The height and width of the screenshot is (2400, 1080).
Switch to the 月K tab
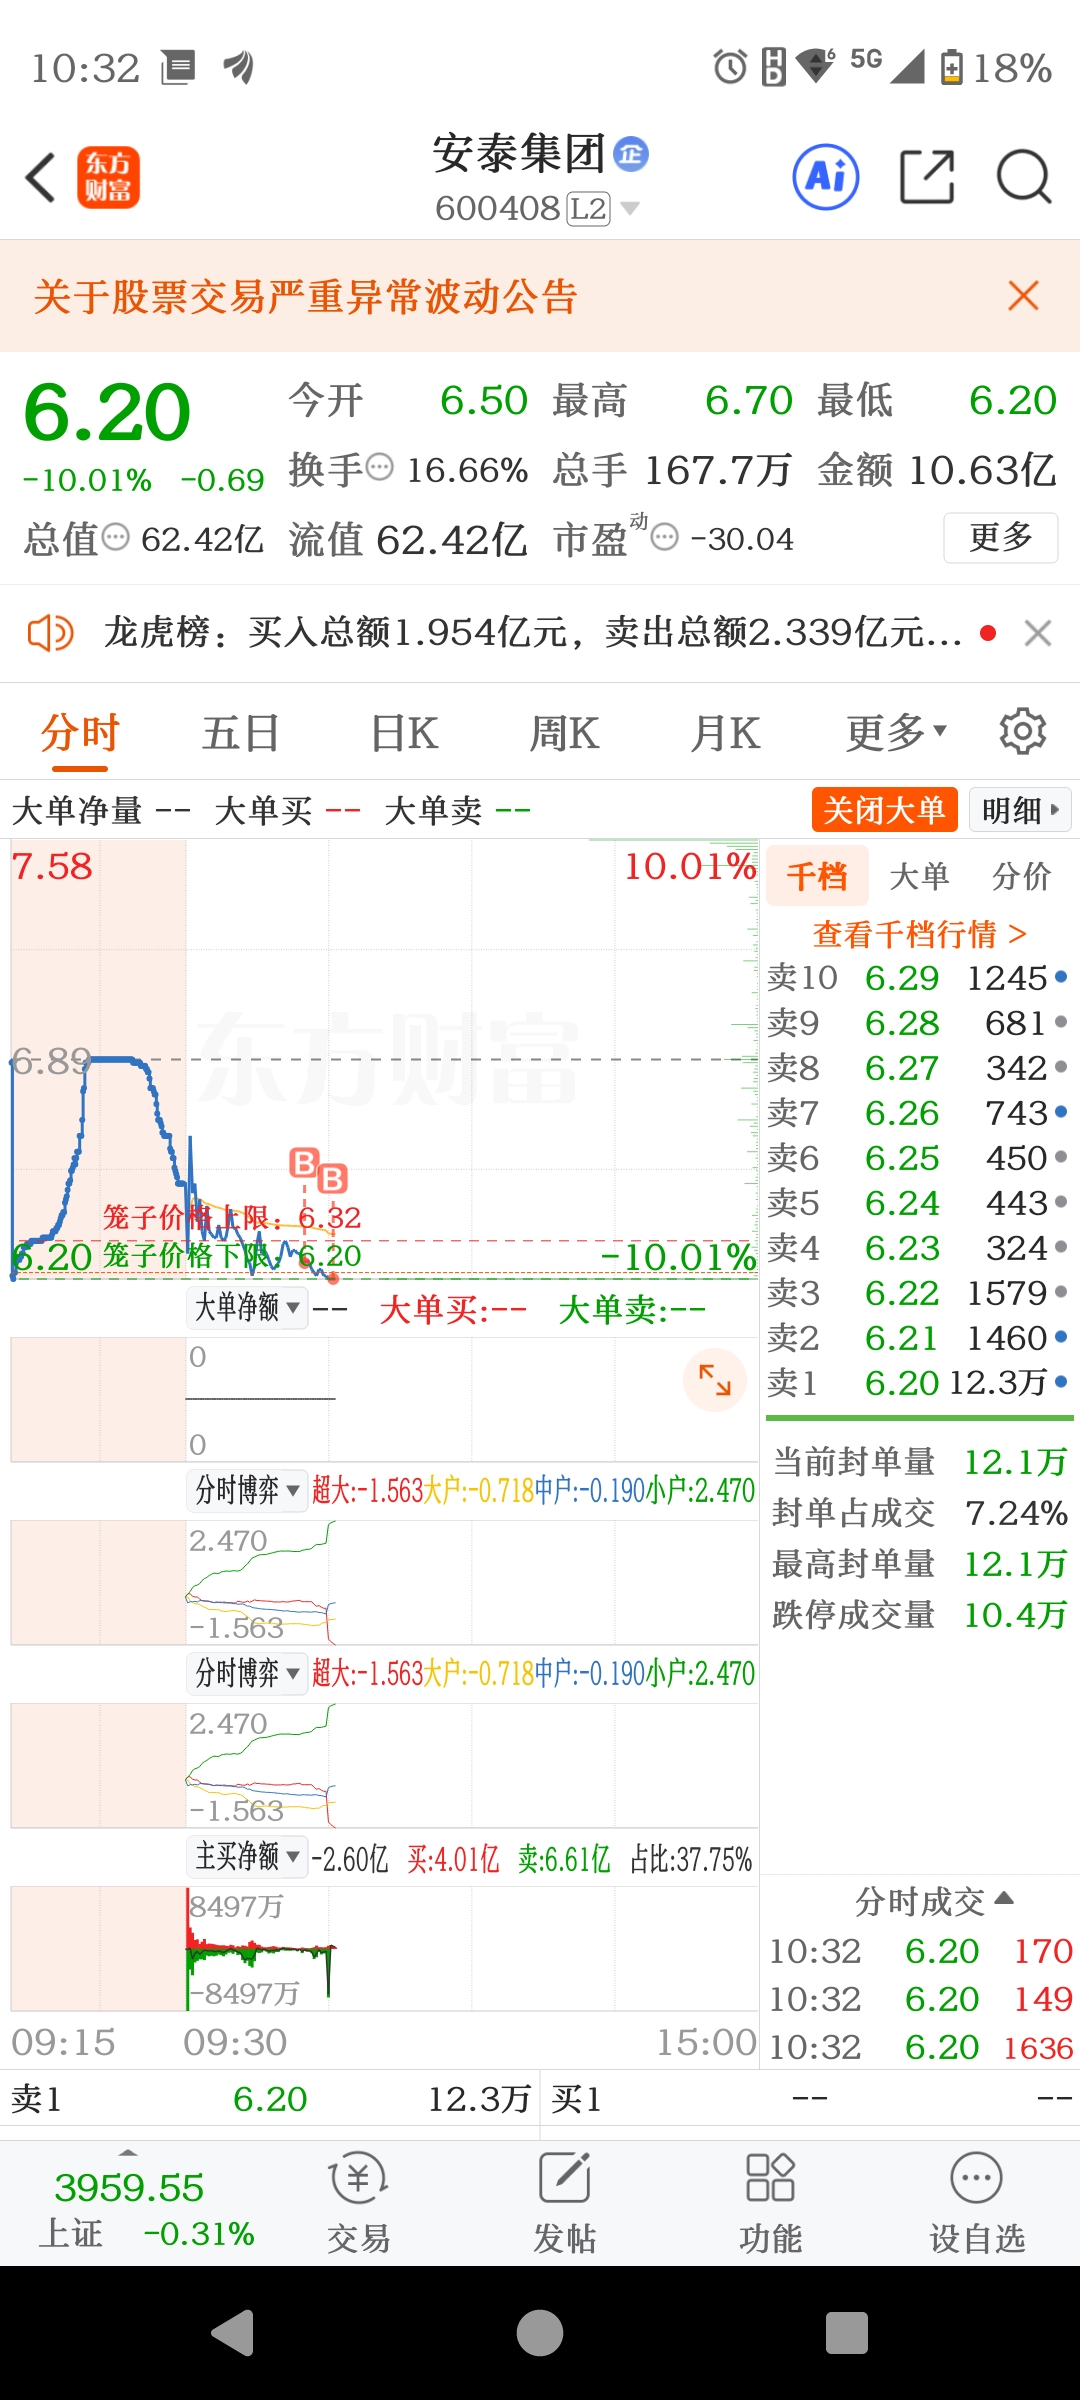point(725,732)
